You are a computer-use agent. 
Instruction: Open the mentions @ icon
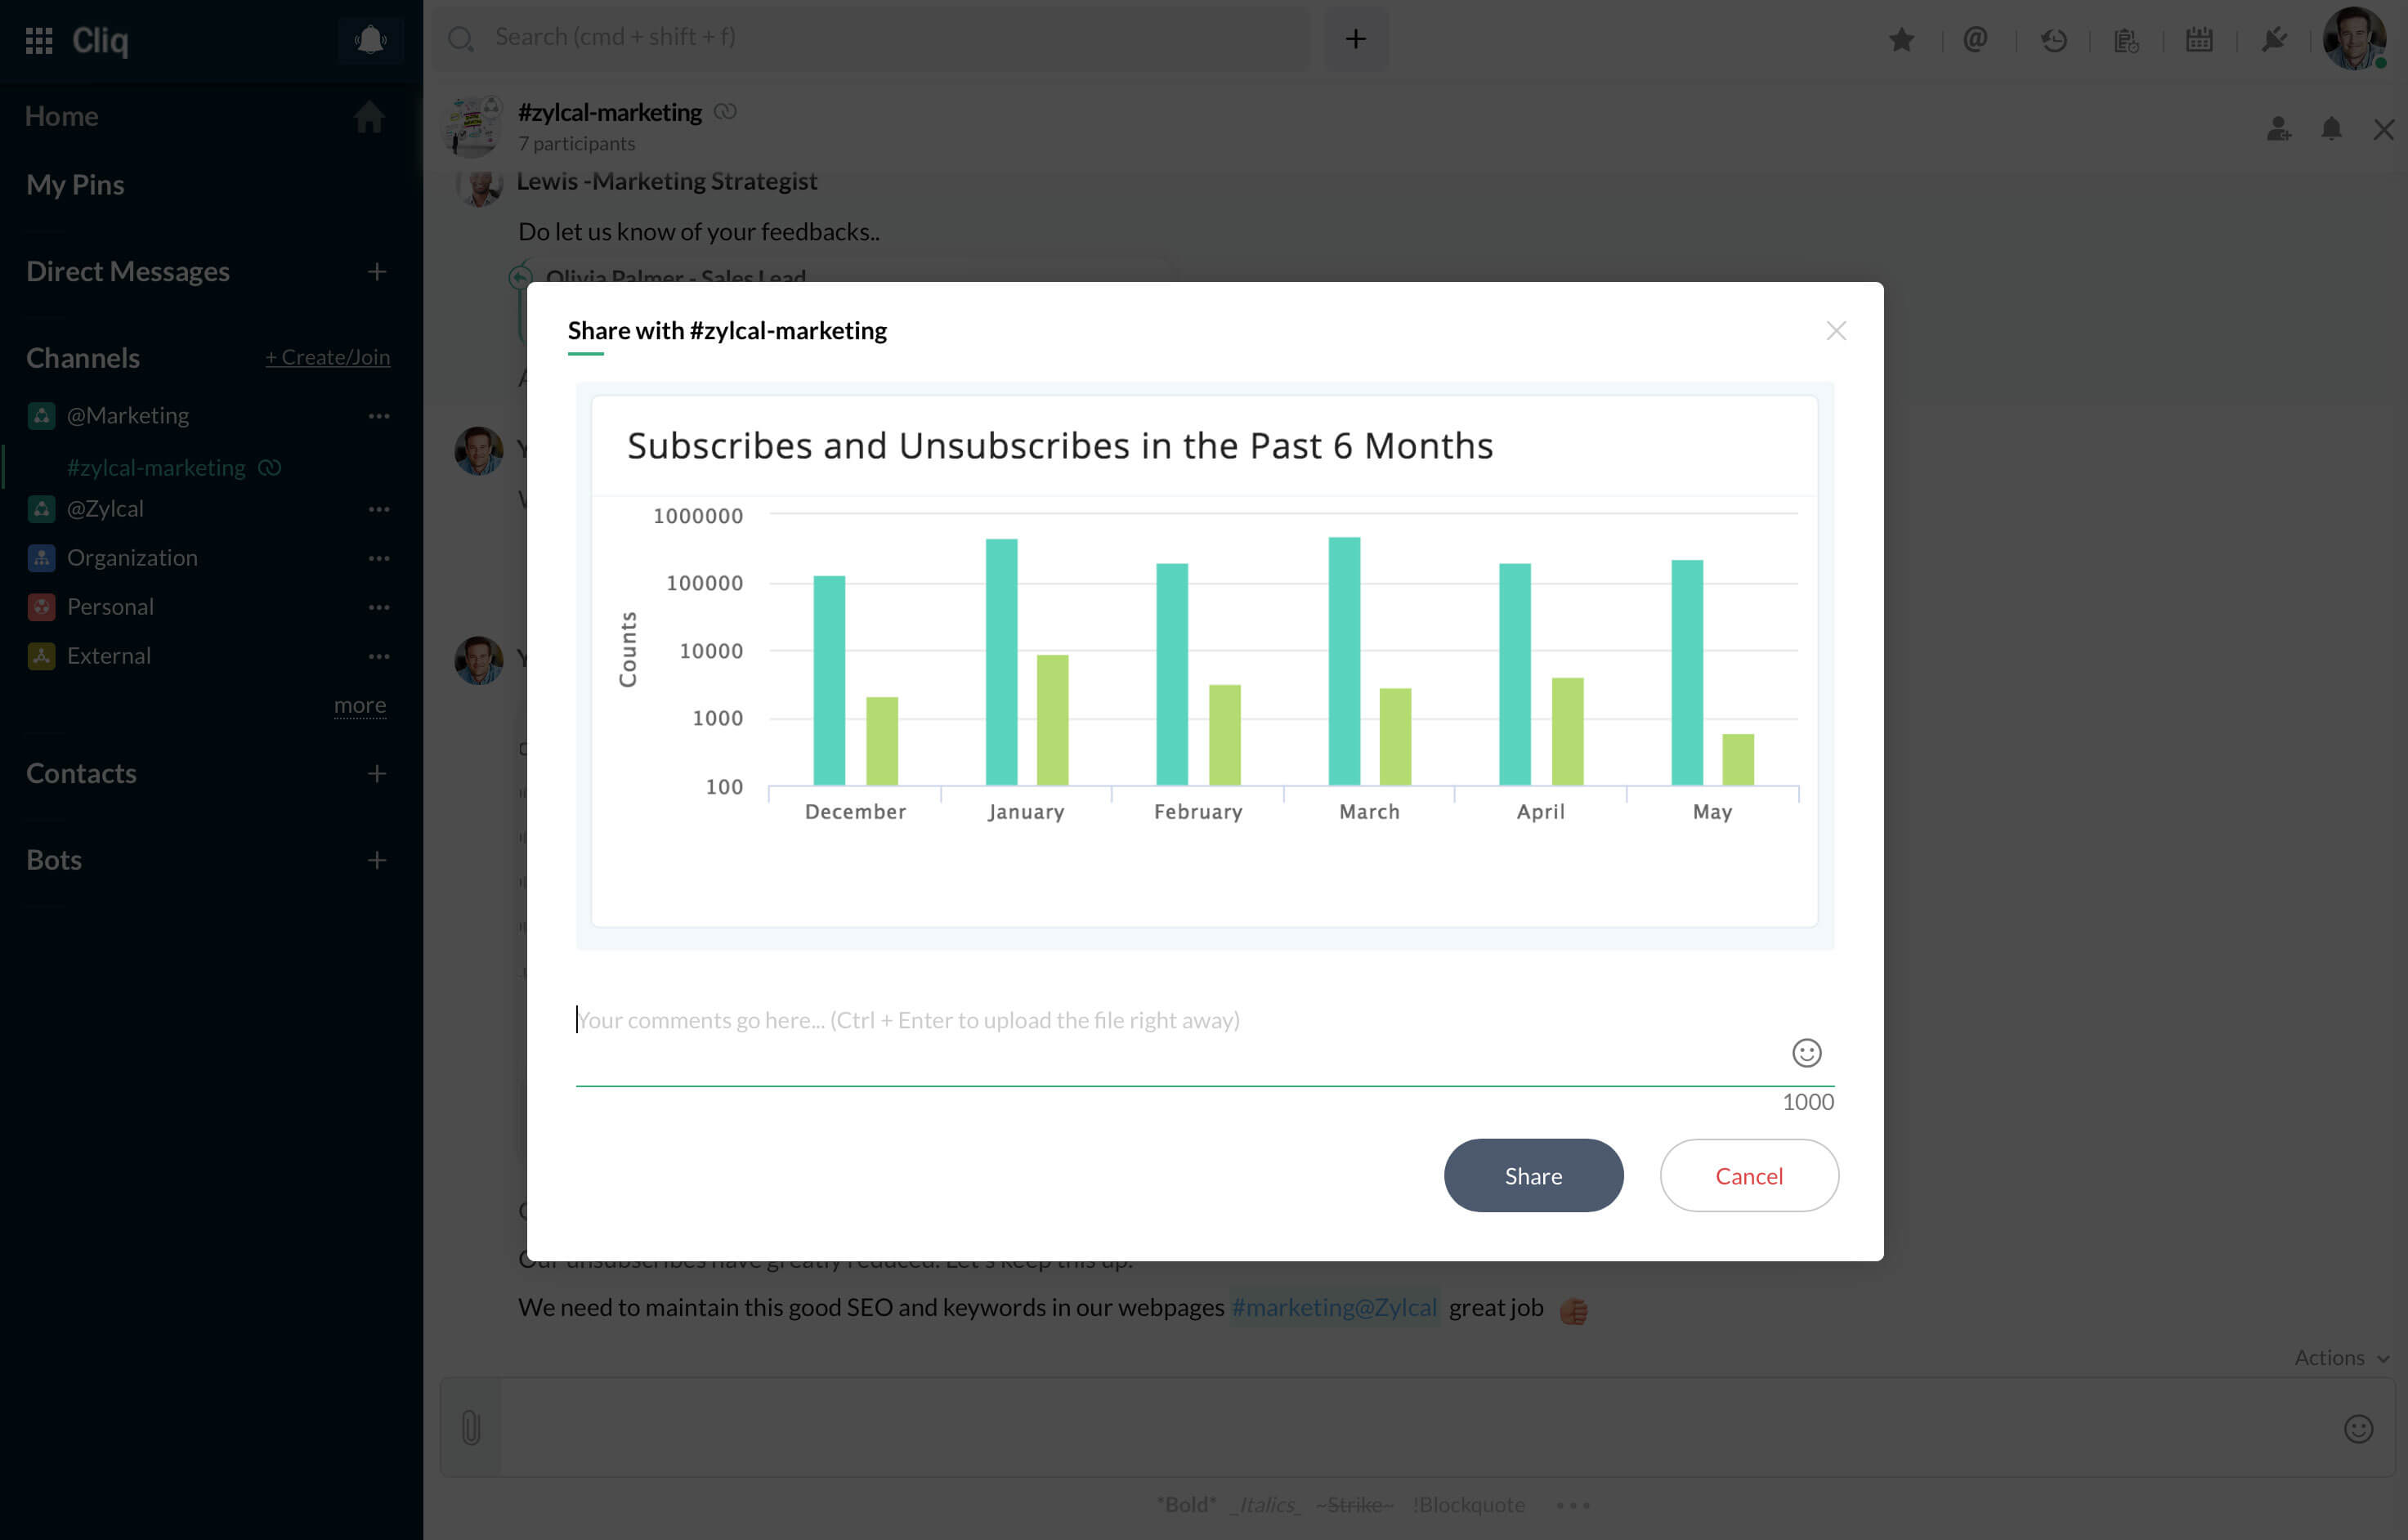click(x=1975, y=40)
